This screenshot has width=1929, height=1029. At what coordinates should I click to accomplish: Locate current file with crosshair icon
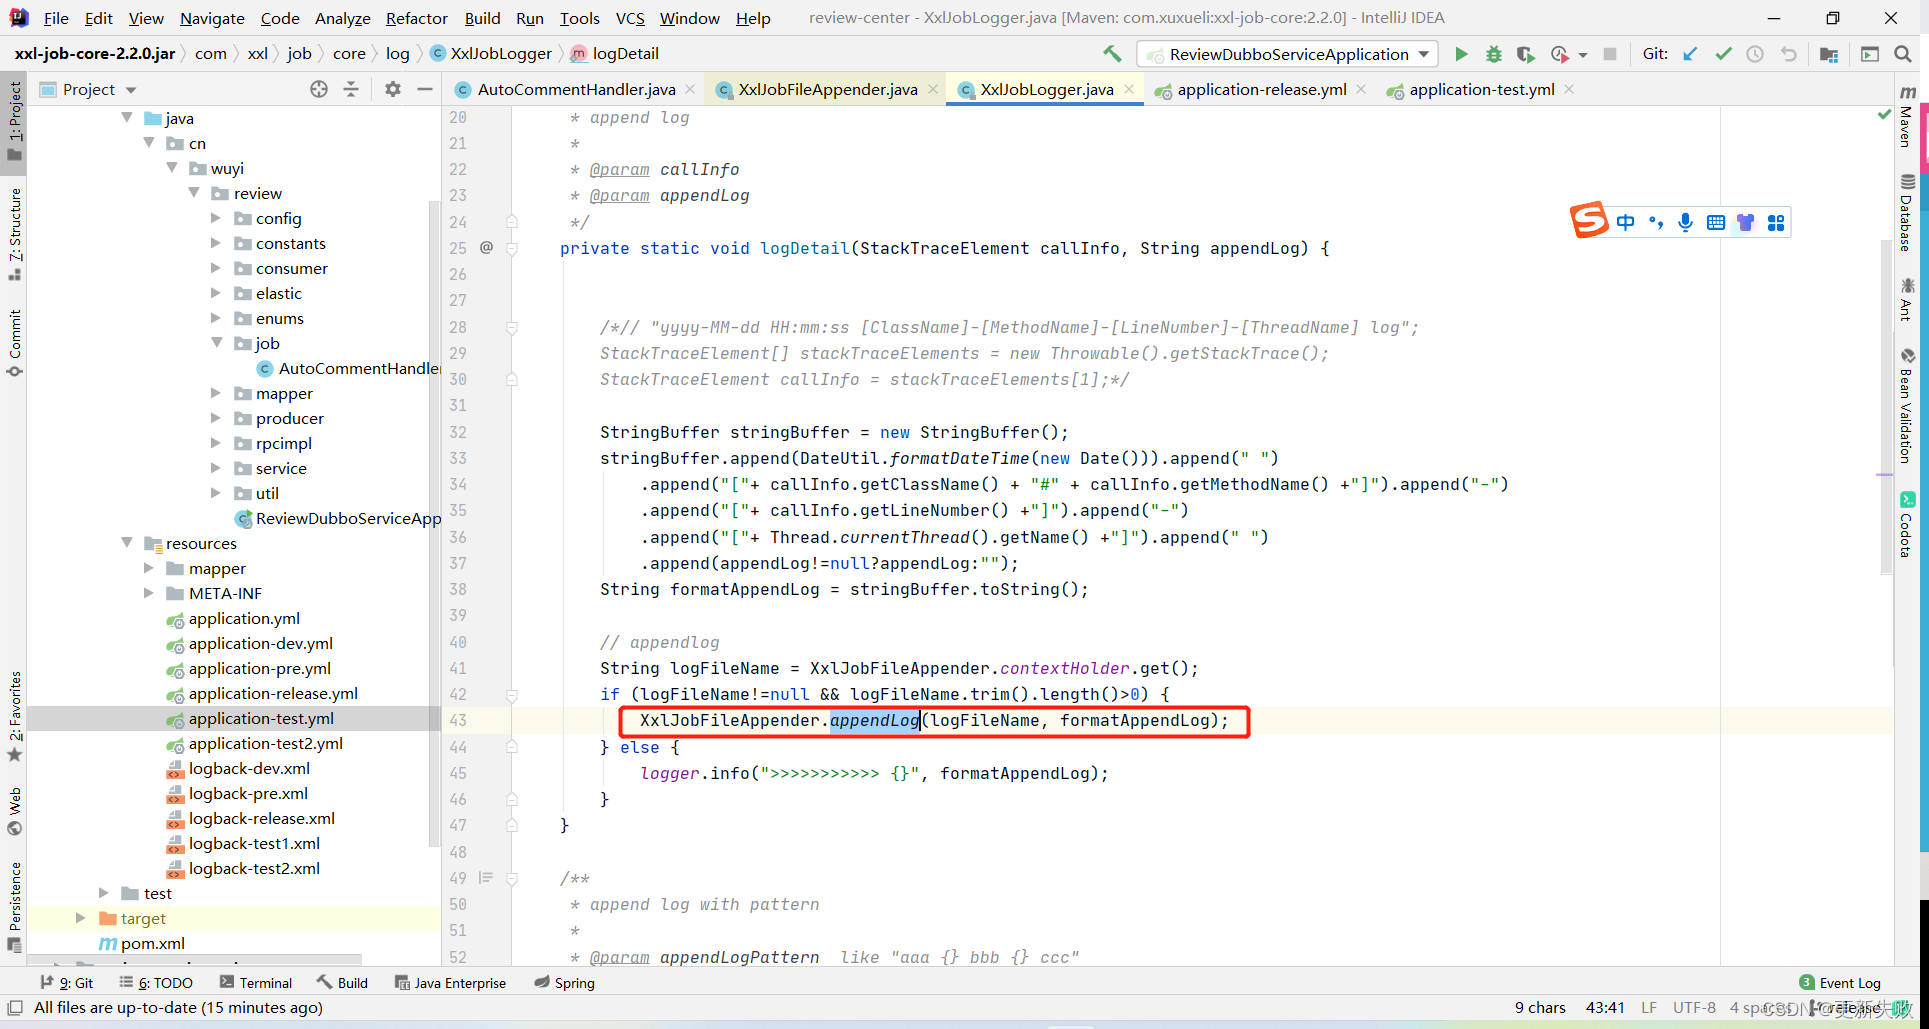coord(319,89)
